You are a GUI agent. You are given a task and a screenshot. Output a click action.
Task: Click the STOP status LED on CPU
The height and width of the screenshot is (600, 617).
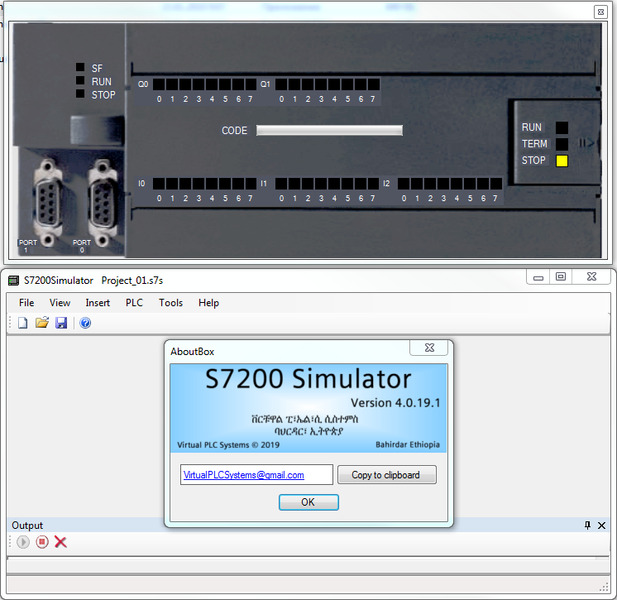[80, 94]
